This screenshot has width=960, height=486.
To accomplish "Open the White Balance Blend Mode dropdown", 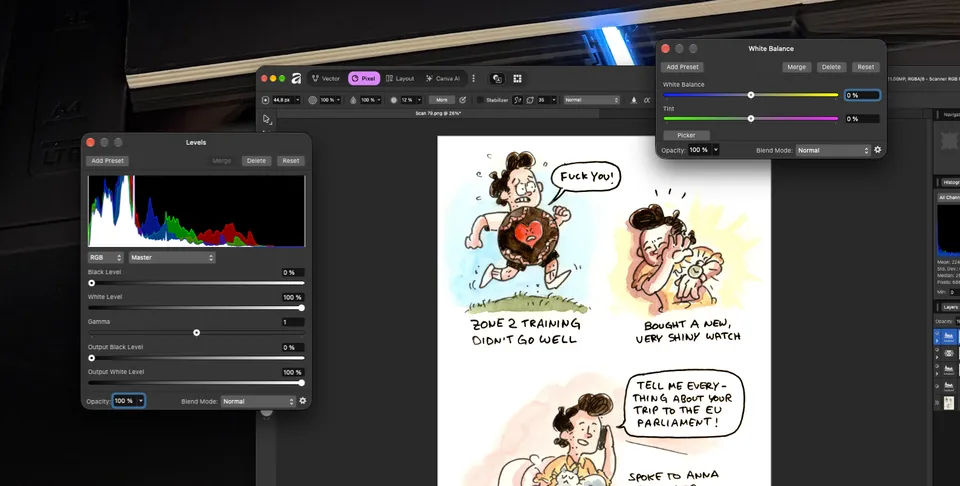I will [x=833, y=151].
